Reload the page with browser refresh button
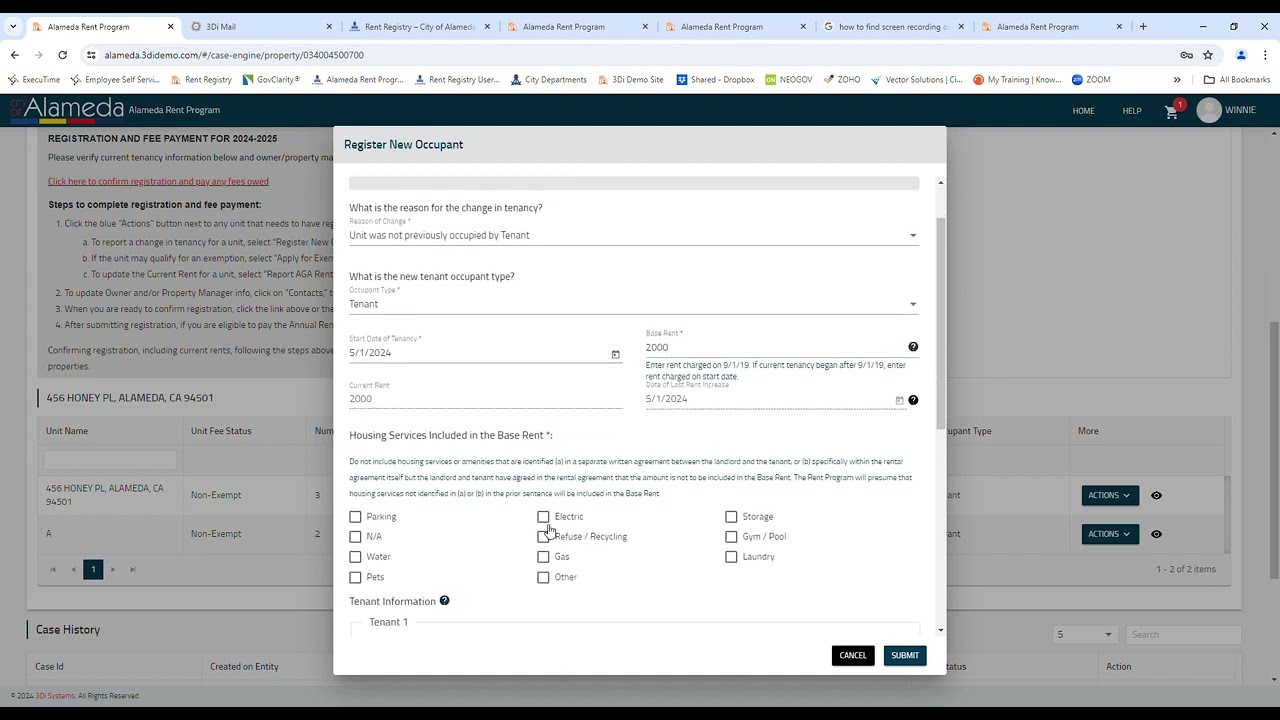 point(62,55)
